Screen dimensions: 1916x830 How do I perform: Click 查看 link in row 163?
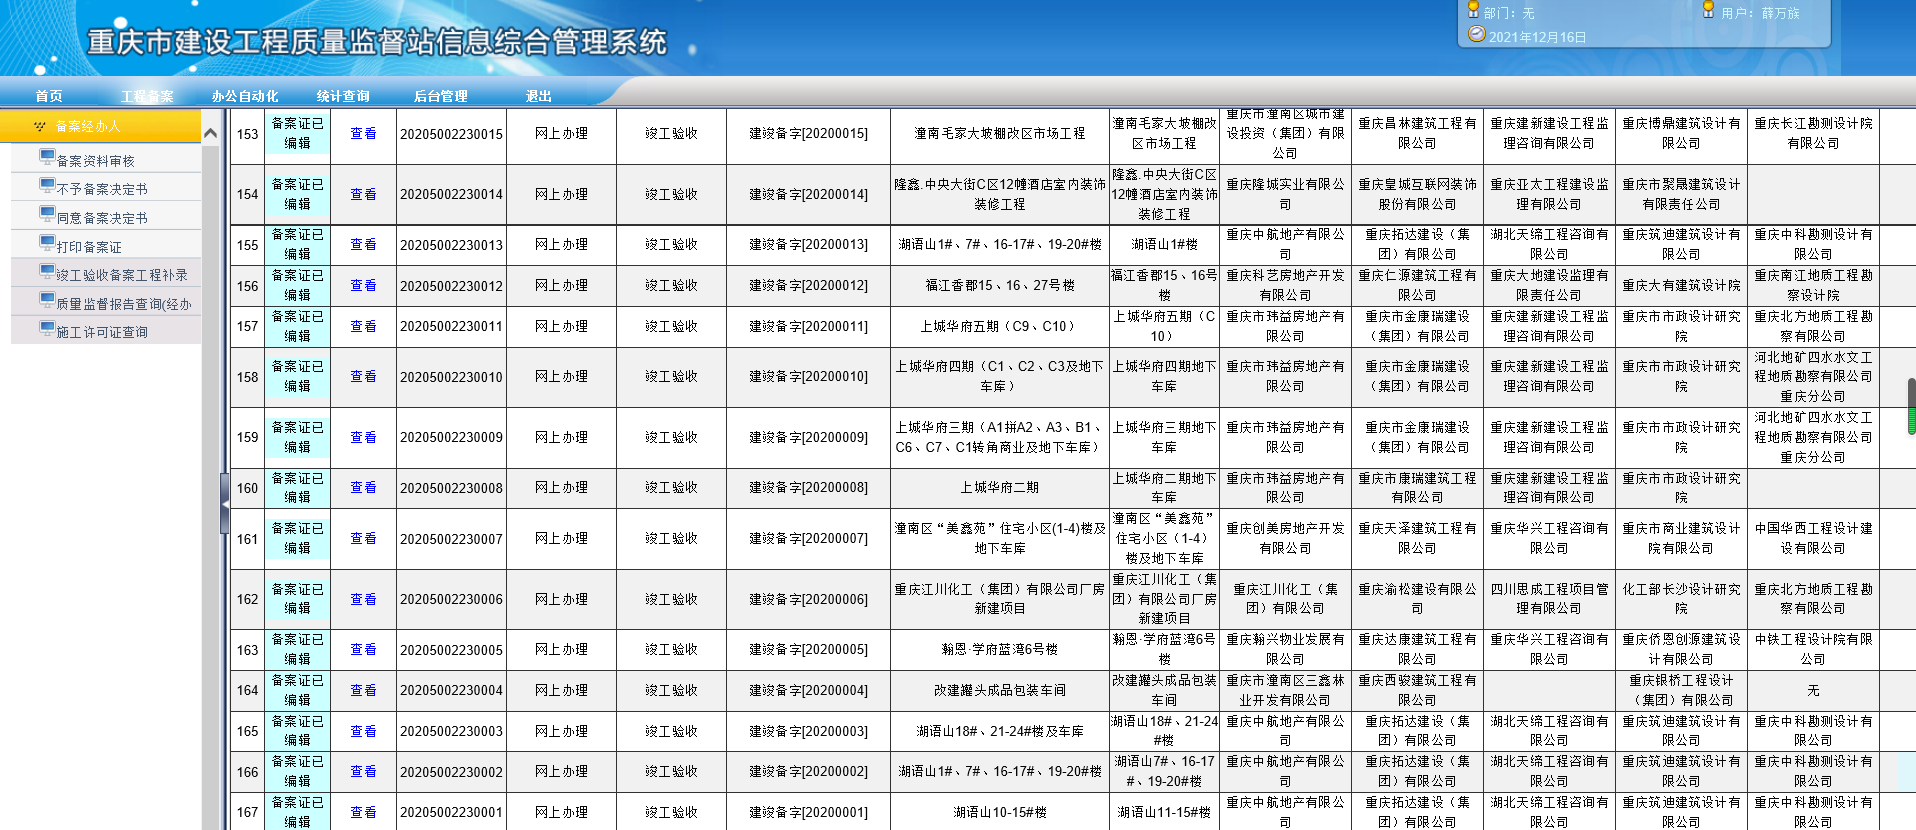(363, 649)
